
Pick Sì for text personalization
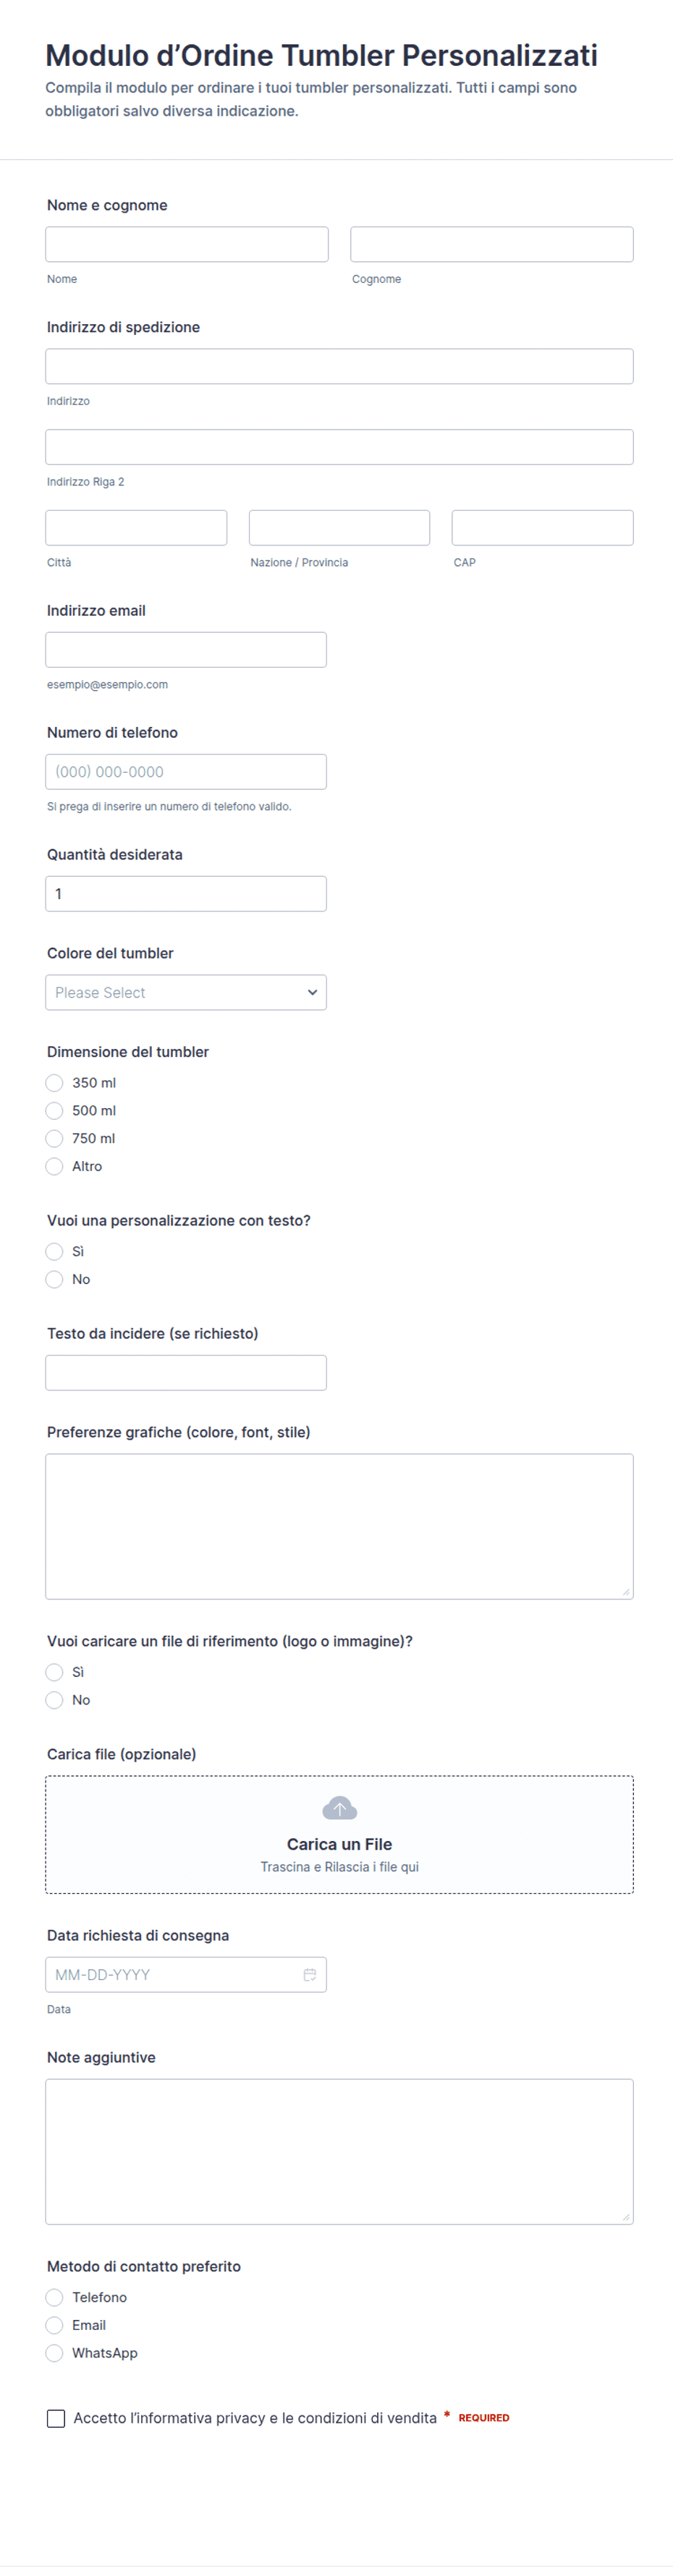coord(54,1252)
